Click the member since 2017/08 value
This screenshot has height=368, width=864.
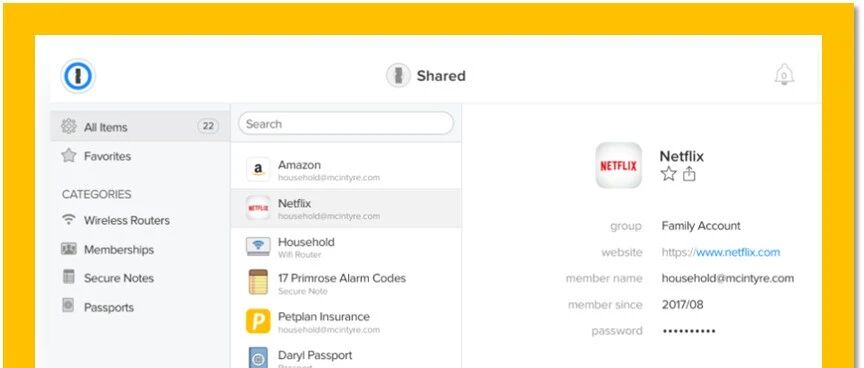tap(682, 304)
